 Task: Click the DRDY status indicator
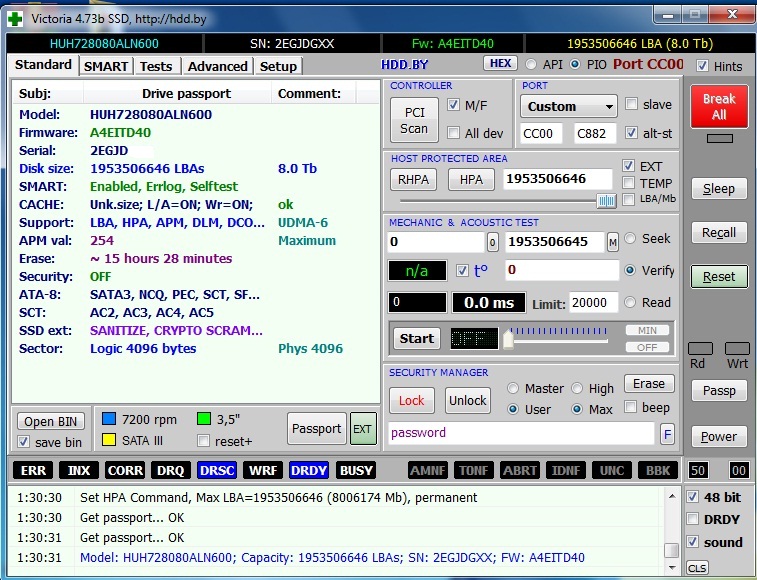(309, 470)
